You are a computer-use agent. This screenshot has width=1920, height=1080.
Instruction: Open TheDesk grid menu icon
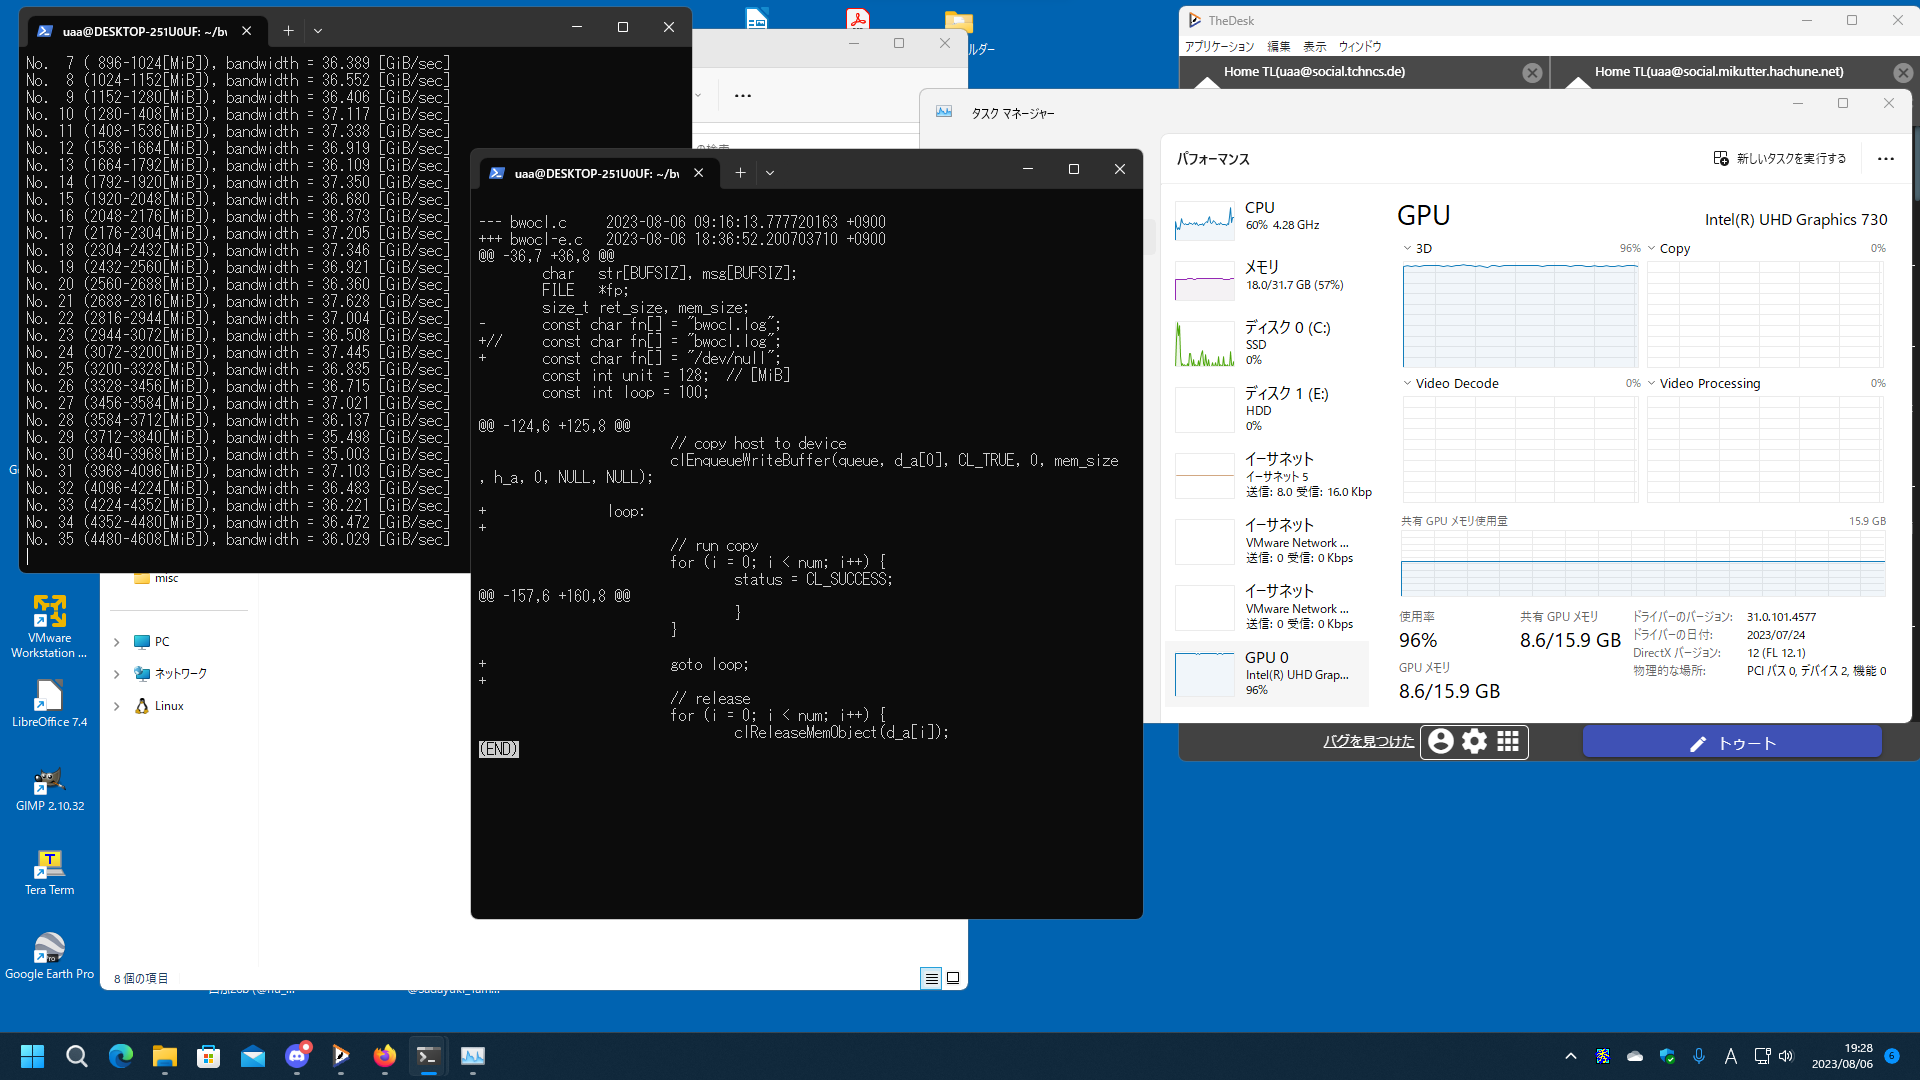click(x=1508, y=741)
